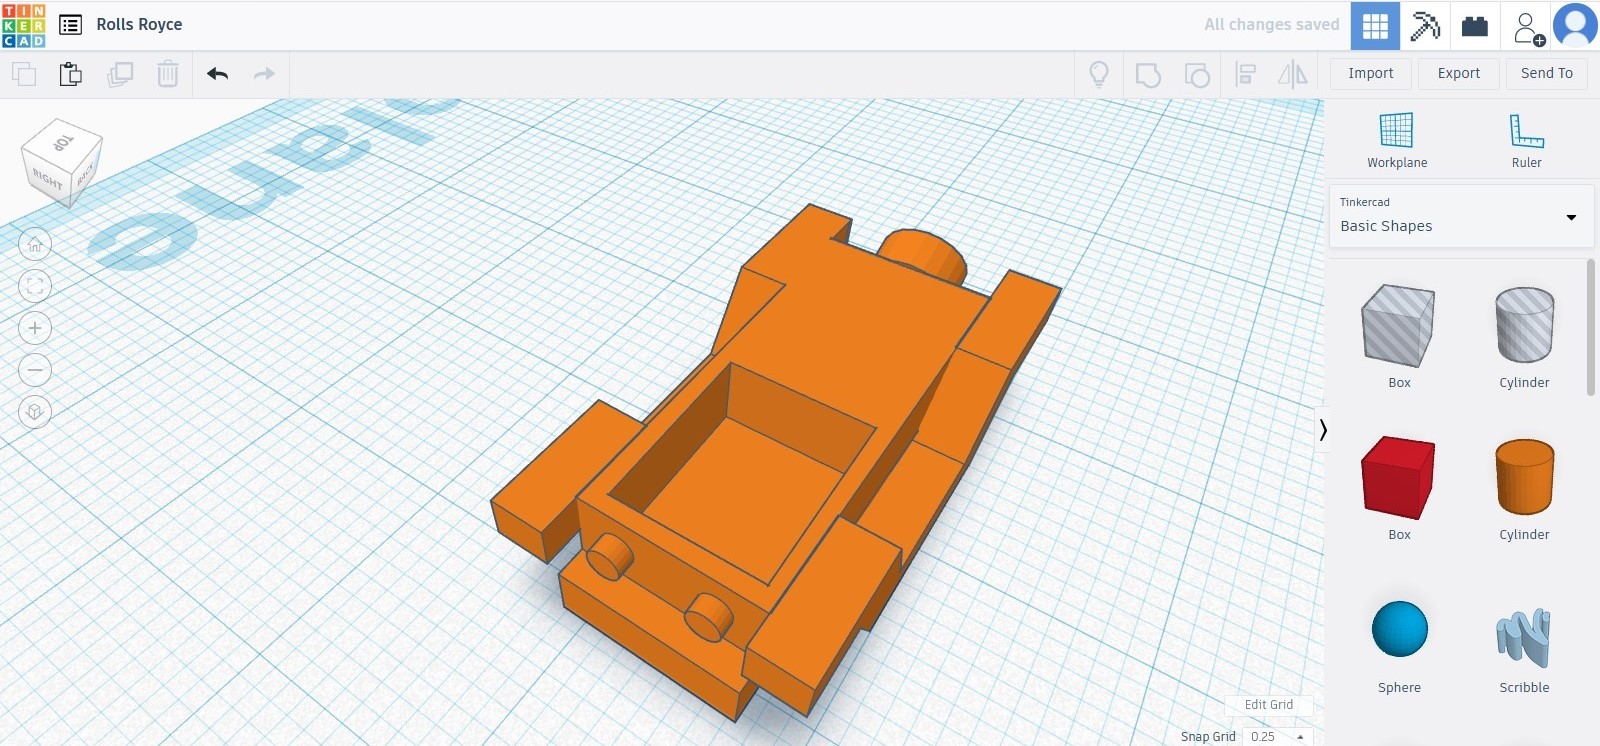1600x746 pixels.
Task: Click the Rolls Royce design name
Action: [139, 25]
